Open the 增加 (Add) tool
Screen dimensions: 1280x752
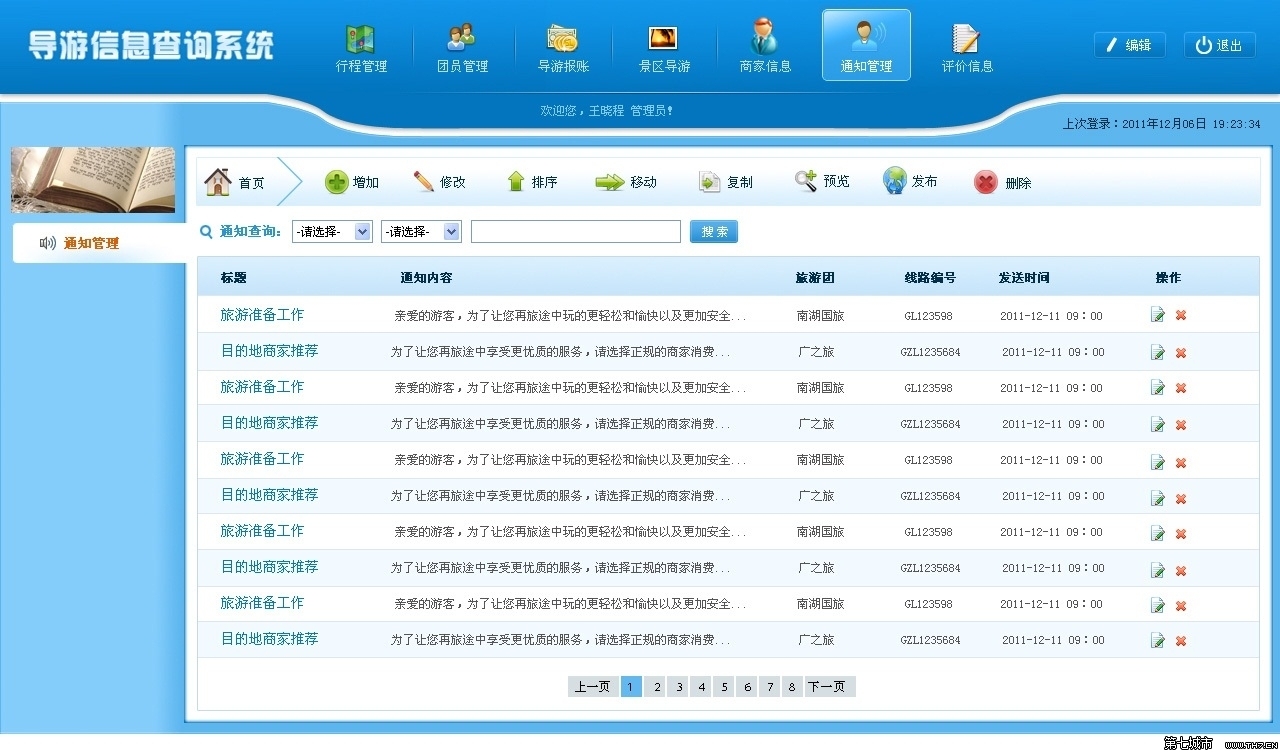(353, 181)
